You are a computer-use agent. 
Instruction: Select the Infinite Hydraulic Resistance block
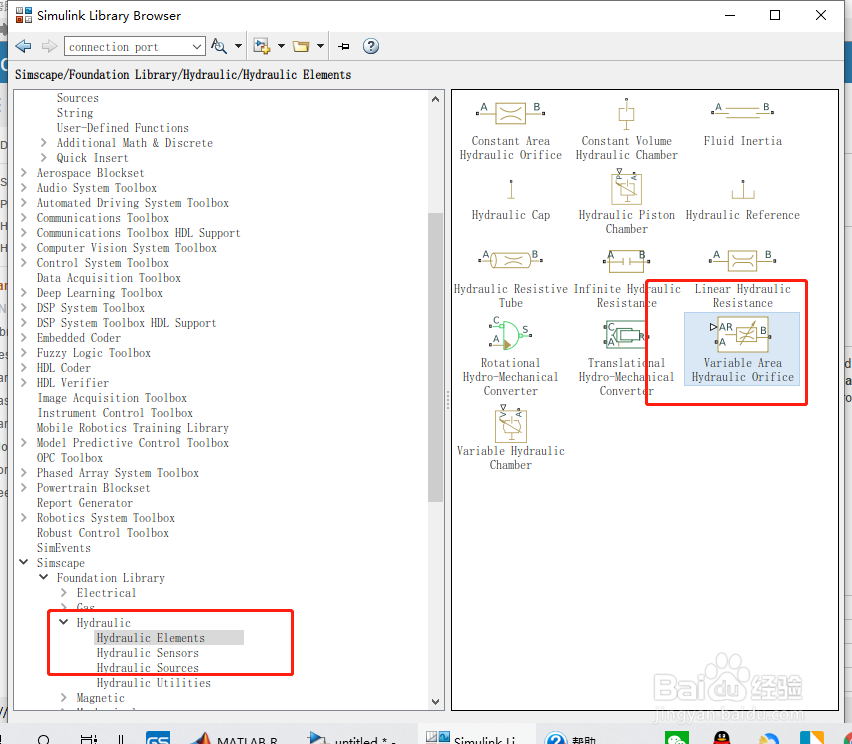(x=627, y=279)
